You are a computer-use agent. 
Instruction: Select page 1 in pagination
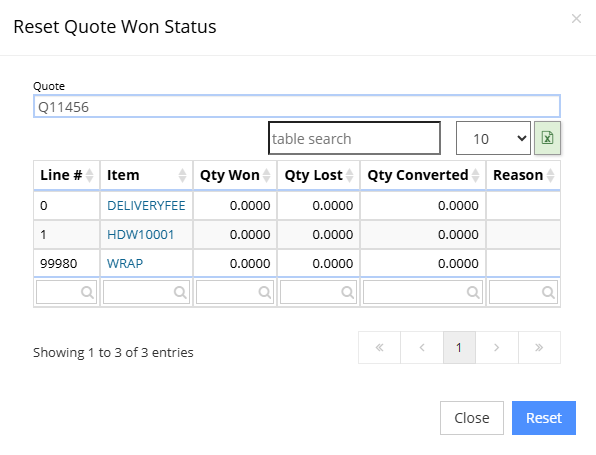coord(459,347)
